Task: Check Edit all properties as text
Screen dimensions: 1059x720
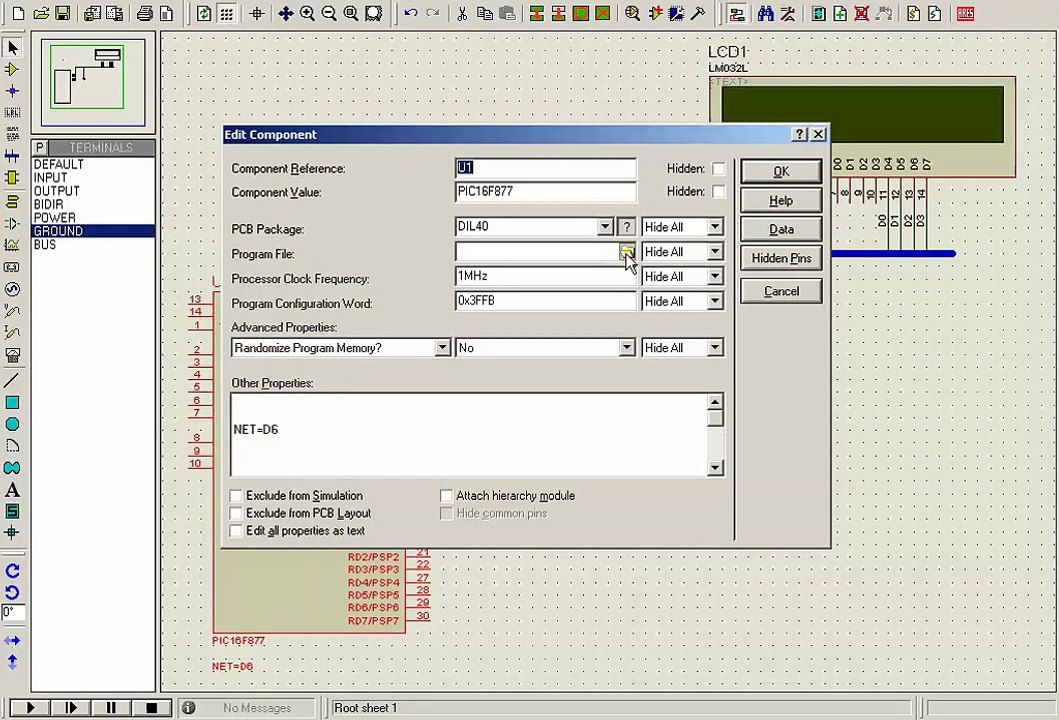Action: 236,531
